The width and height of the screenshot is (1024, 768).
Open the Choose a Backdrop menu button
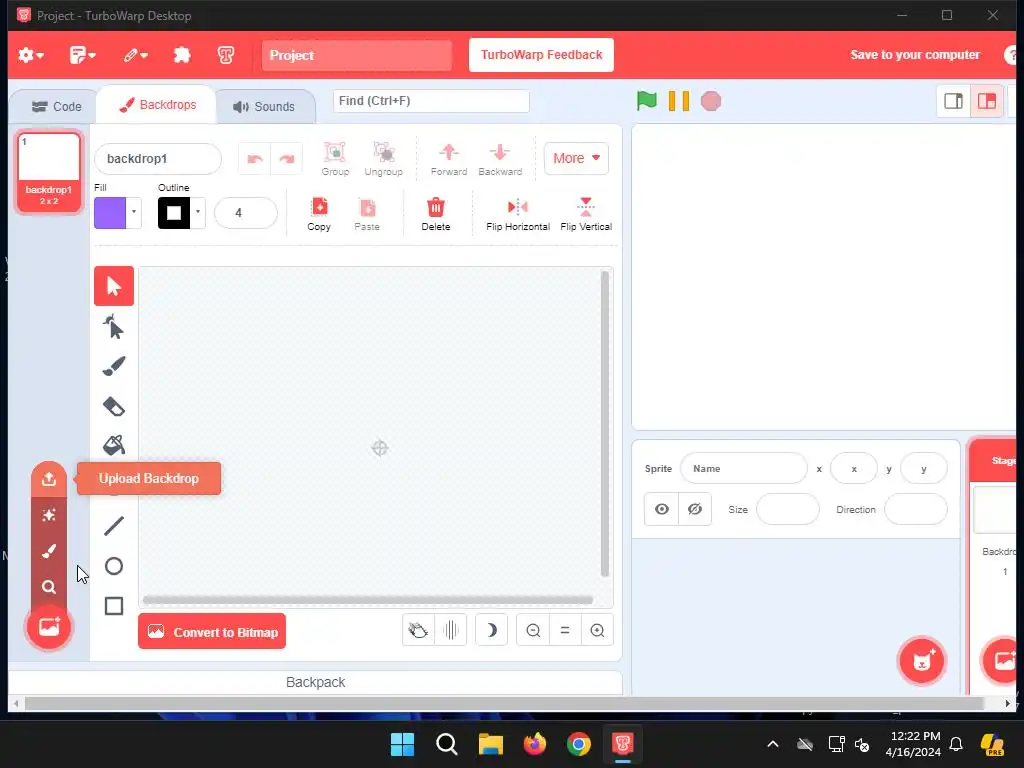tap(49, 627)
